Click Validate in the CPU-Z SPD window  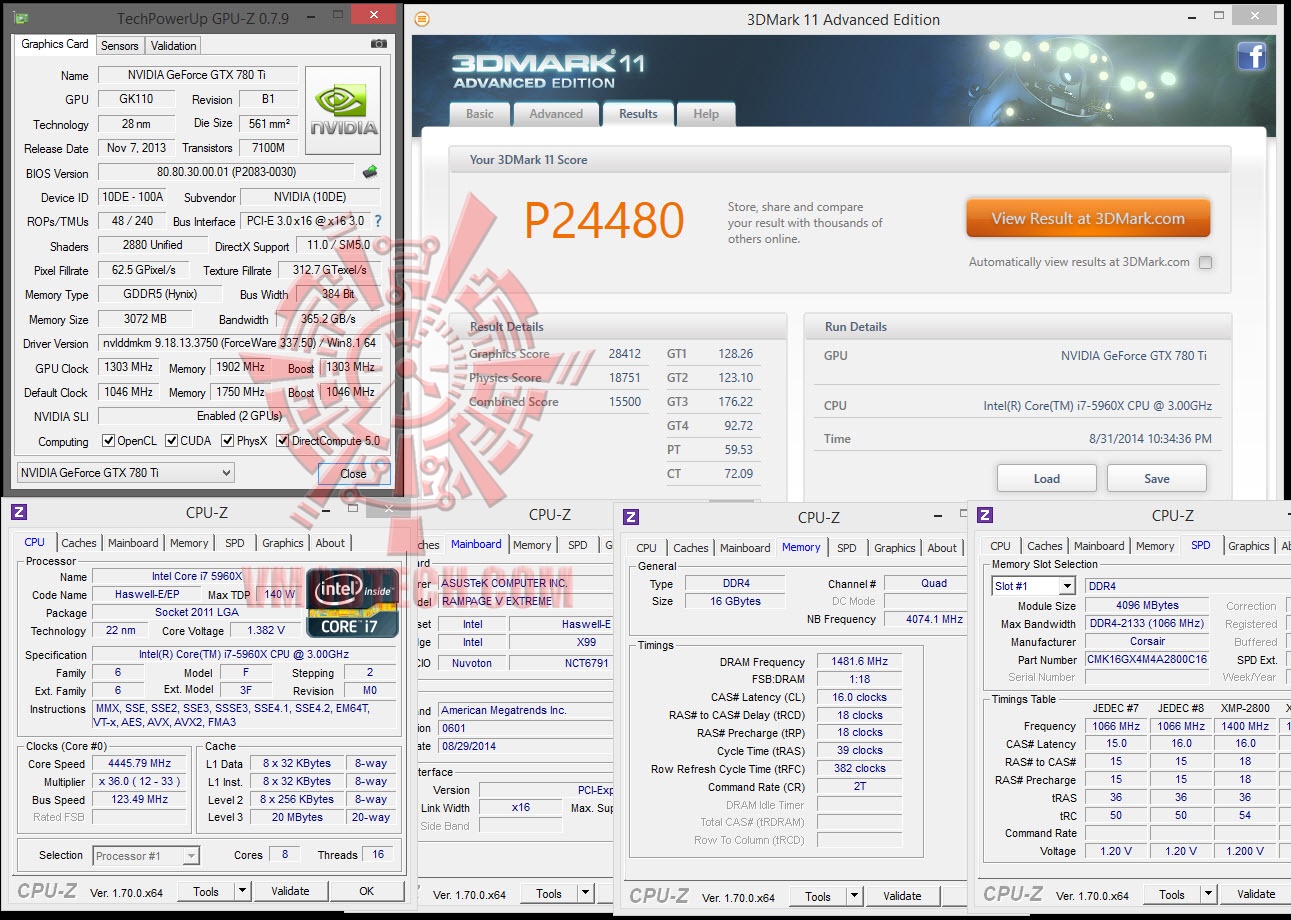1256,894
